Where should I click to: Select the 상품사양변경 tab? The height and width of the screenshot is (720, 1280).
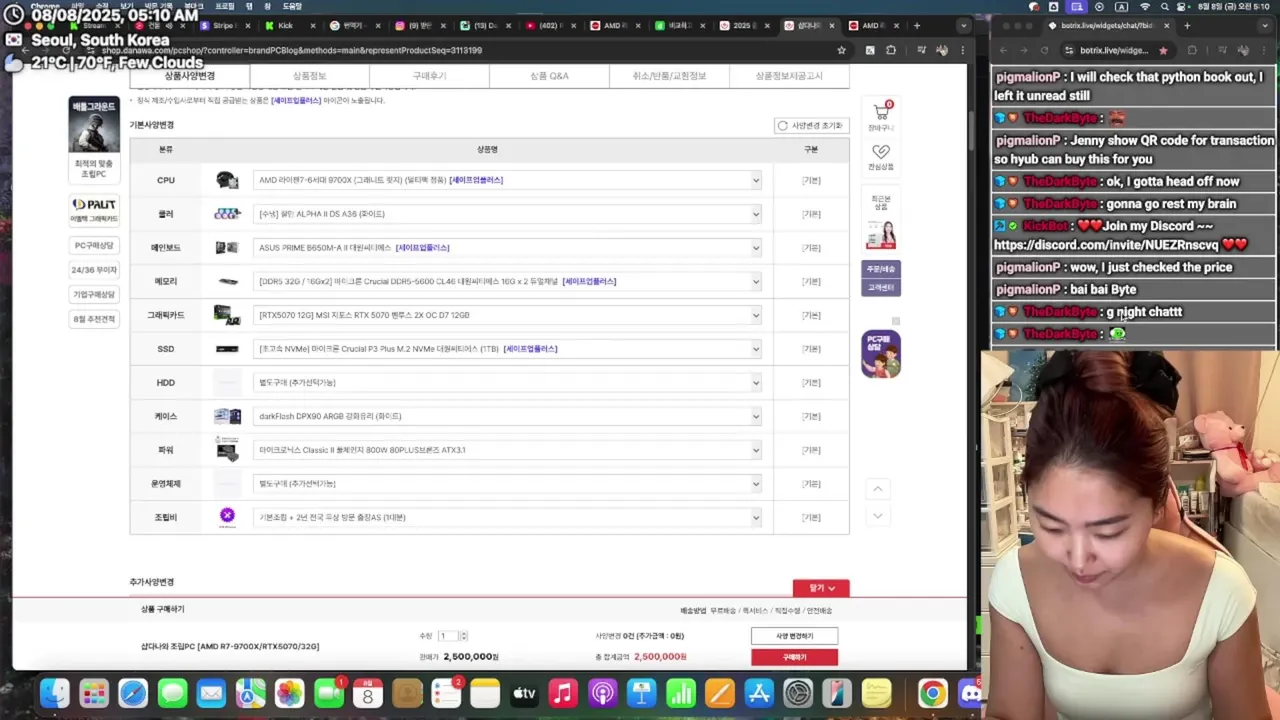point(189,76)
